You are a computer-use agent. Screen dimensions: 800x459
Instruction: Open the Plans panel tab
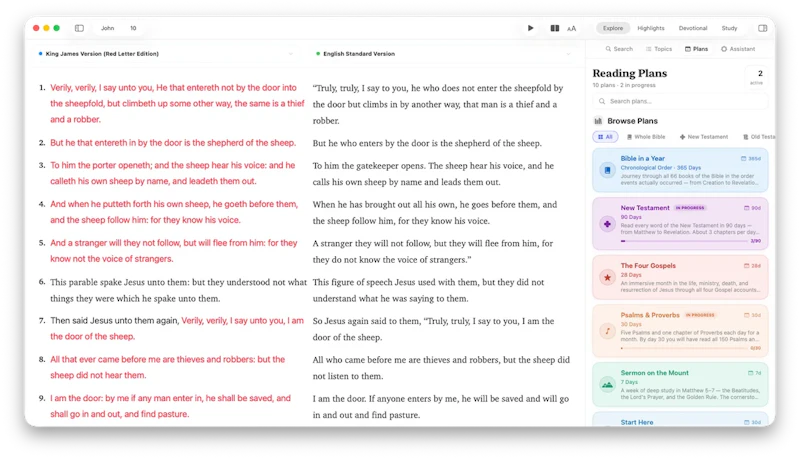(x=696, y=49)
